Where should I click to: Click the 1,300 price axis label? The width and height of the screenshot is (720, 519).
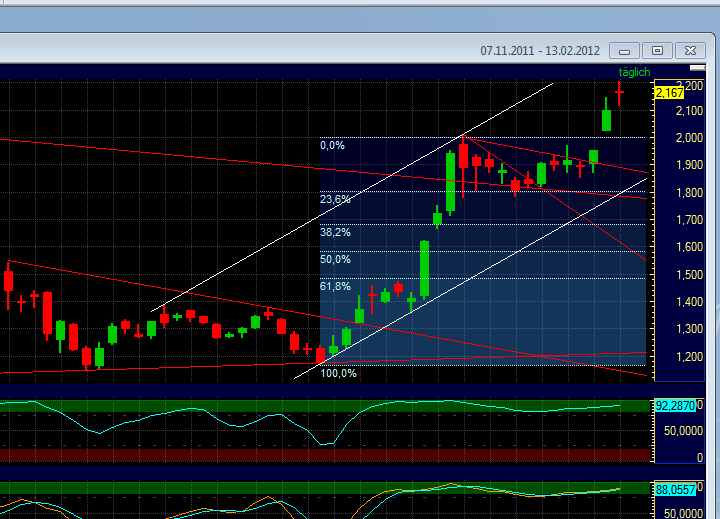pyautogui.click(x=689, y=329)
